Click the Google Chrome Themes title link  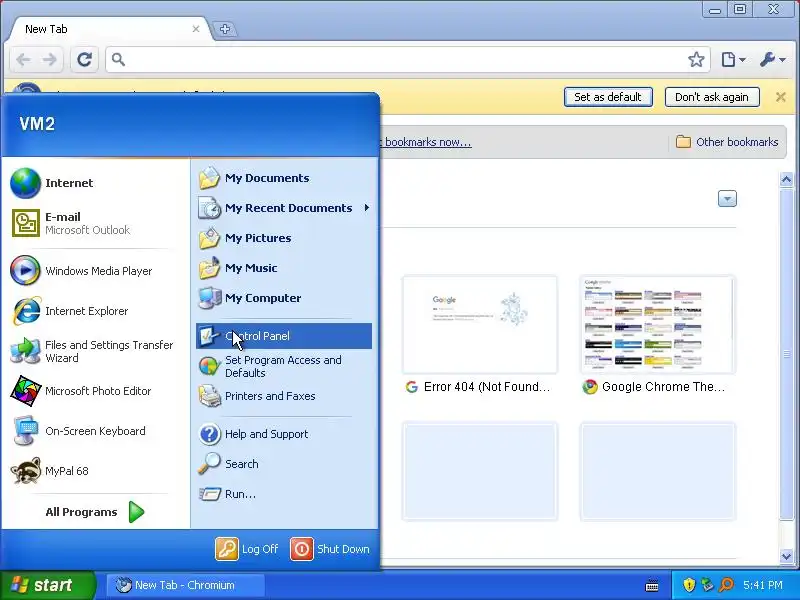coord(663,387)
